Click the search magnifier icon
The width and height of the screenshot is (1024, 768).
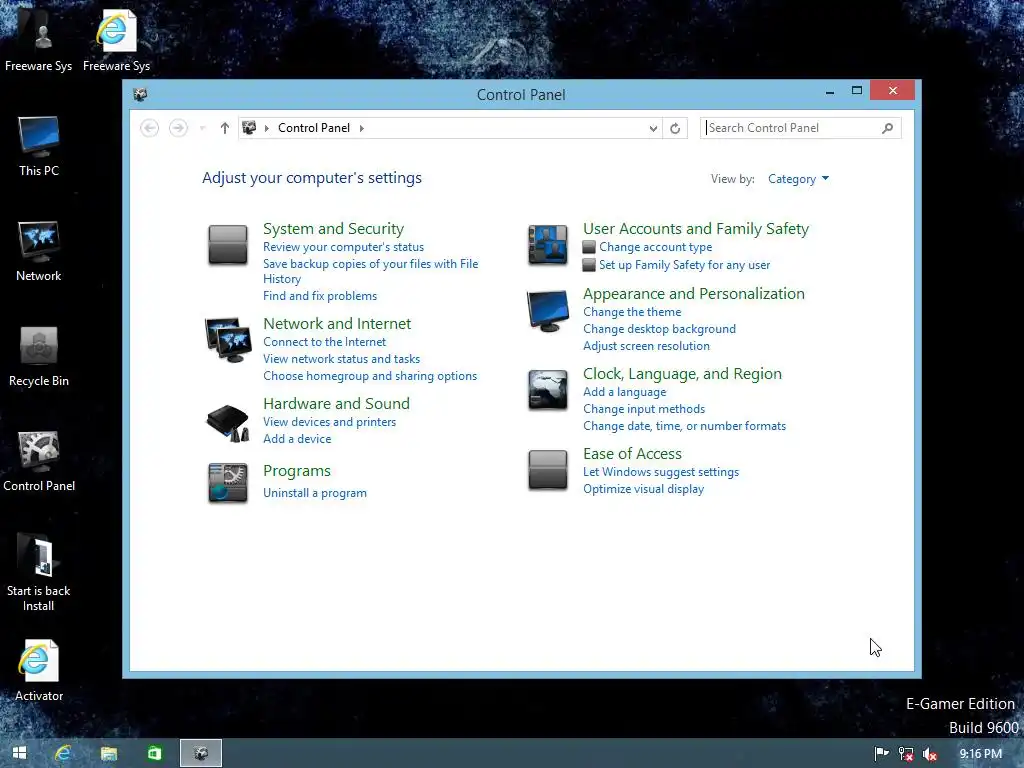(x=887, y=128)
